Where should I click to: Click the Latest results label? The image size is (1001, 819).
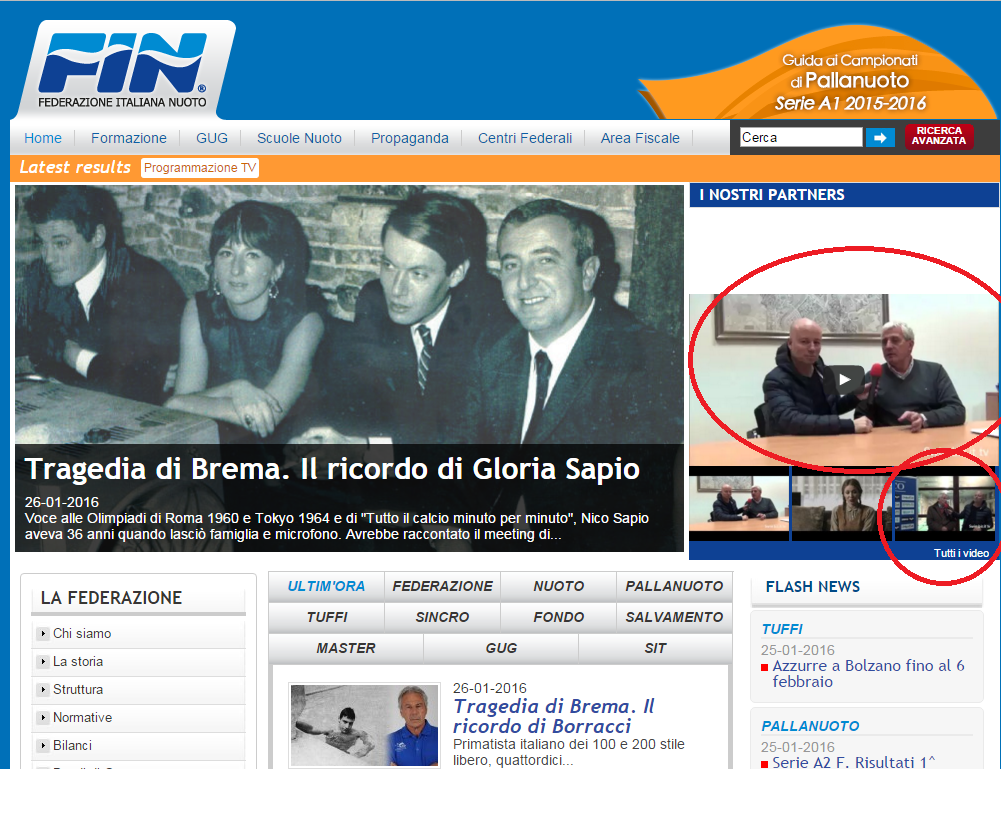(x=75, y=167)
